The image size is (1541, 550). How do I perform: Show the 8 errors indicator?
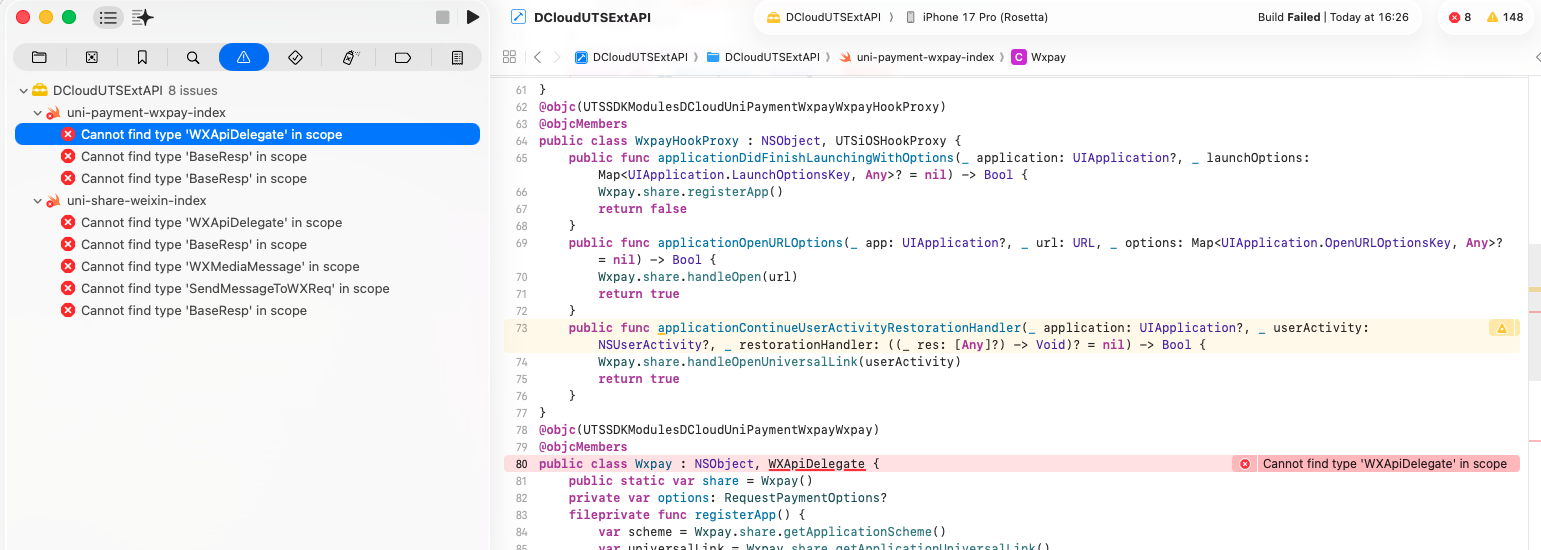[x=1460, y=17]
